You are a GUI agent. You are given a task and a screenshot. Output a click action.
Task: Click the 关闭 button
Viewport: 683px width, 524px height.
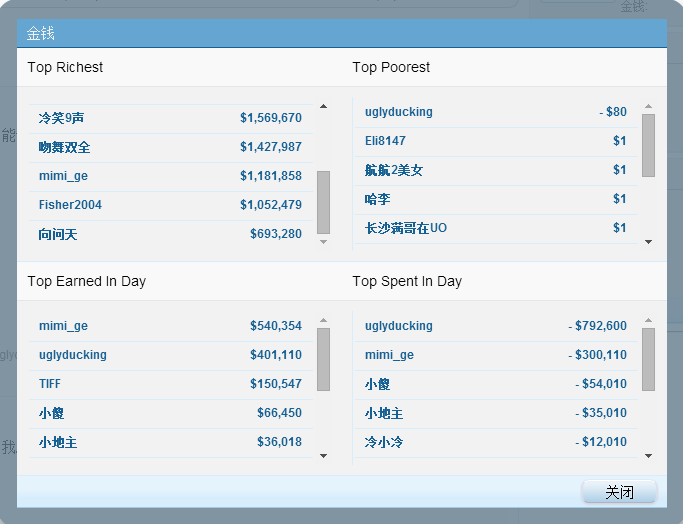point(619,492)
